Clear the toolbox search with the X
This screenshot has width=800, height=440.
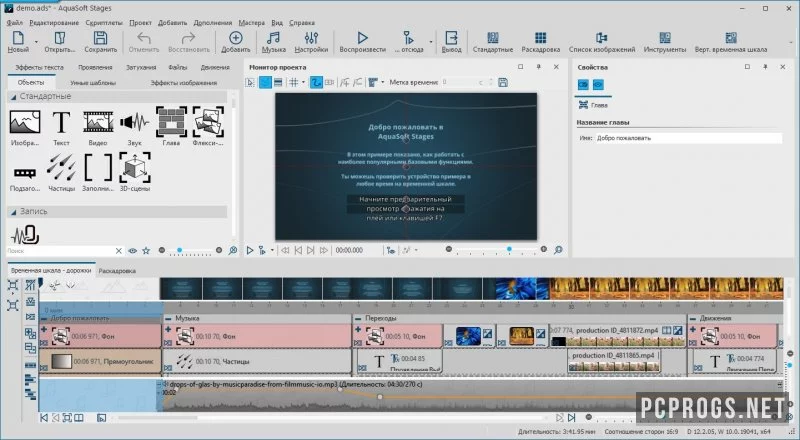[x=119, y=251]
